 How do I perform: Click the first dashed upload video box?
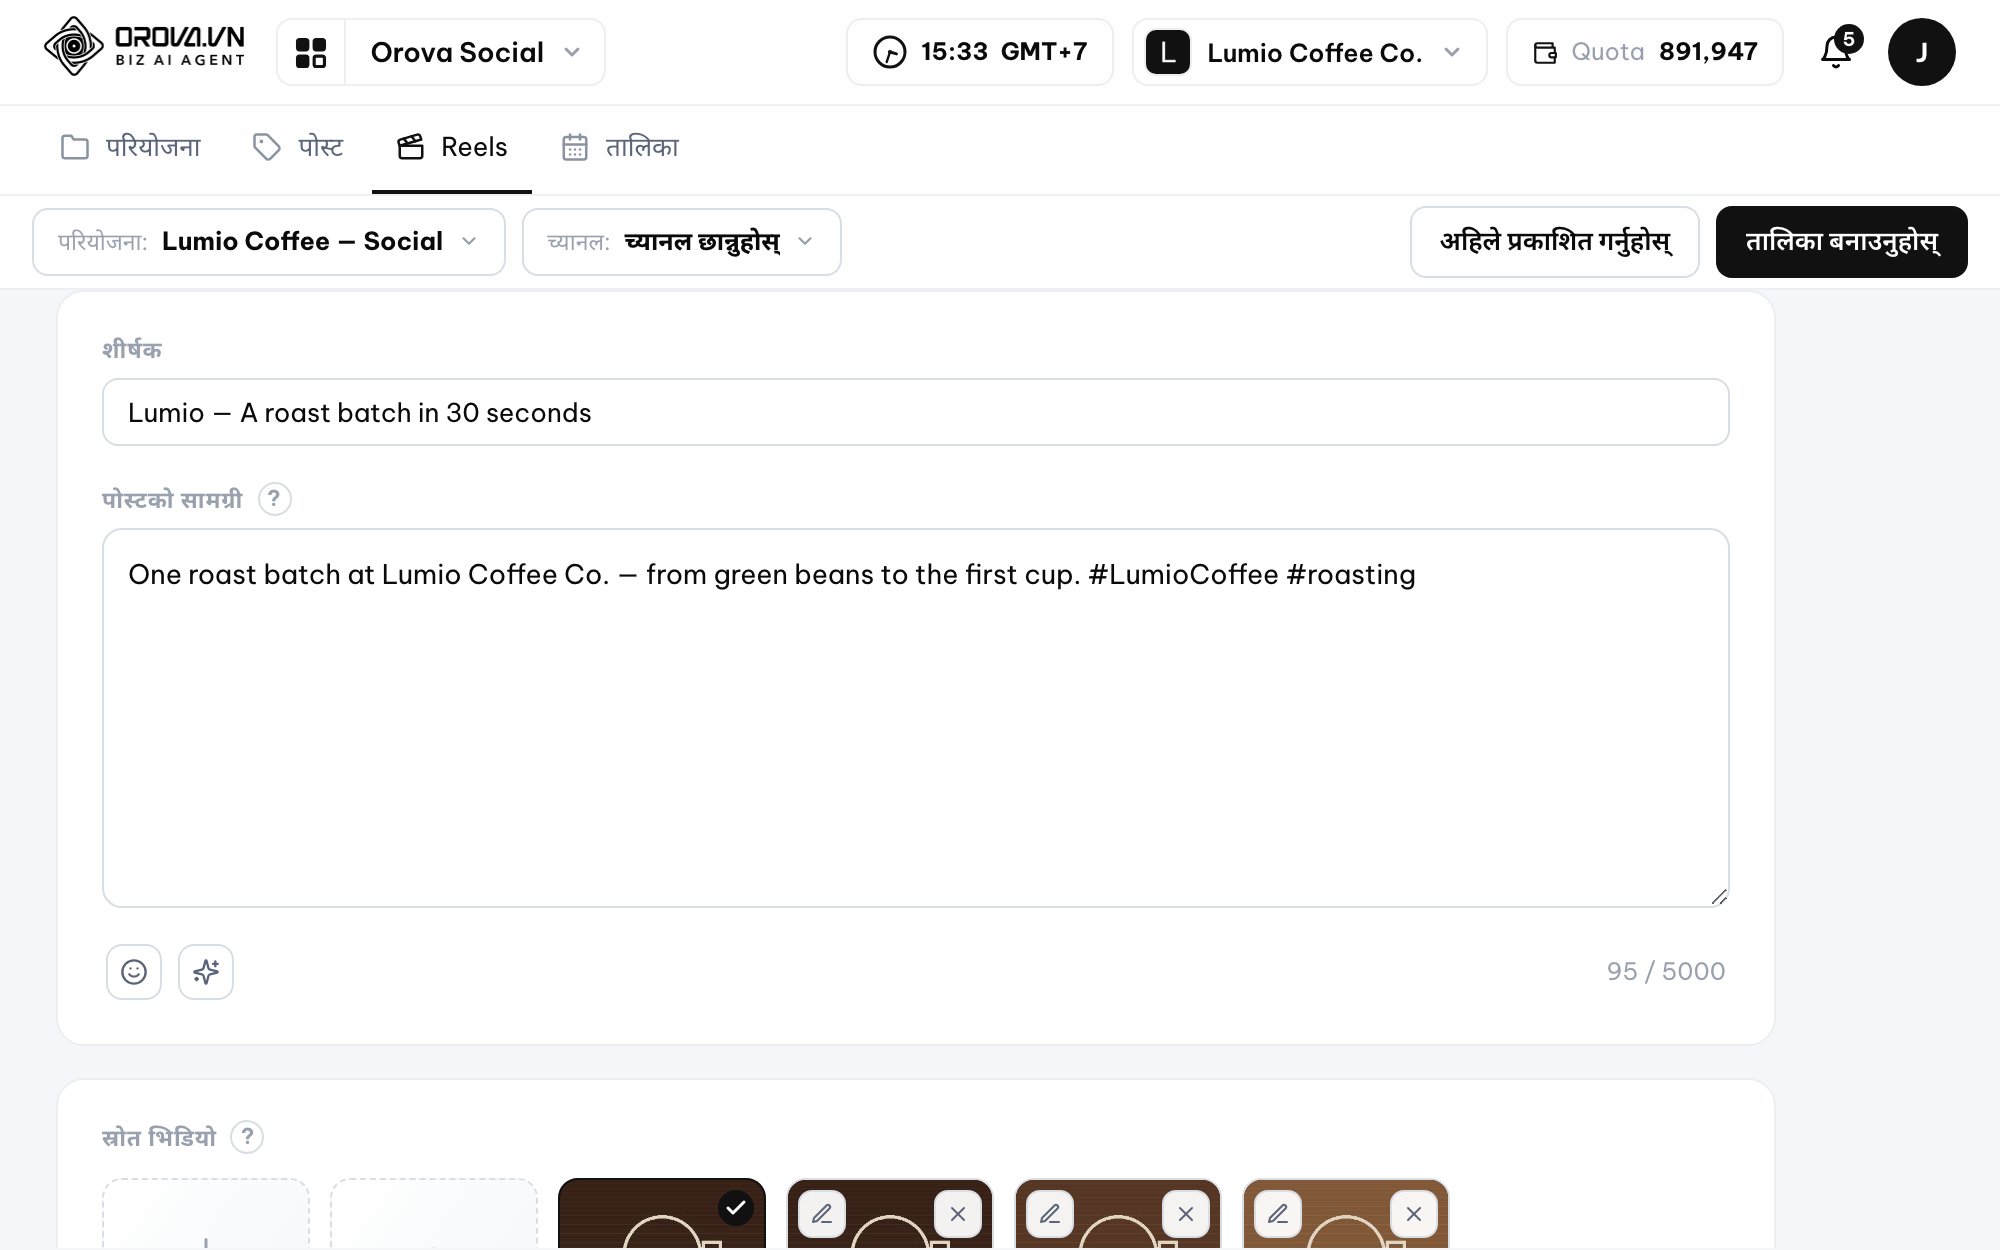(x=206, y=1213)
